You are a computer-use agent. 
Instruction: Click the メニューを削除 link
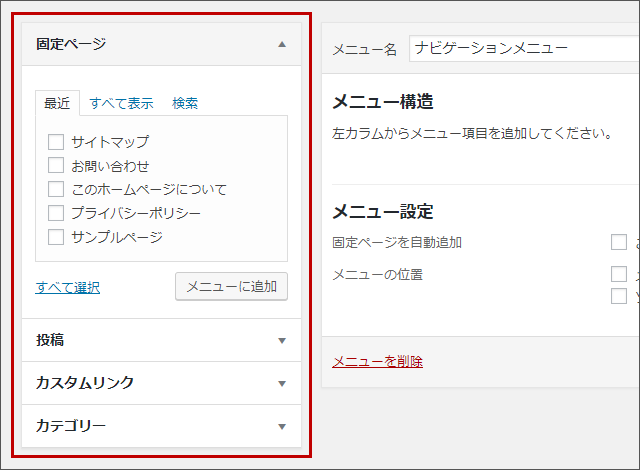coord(377,362)
